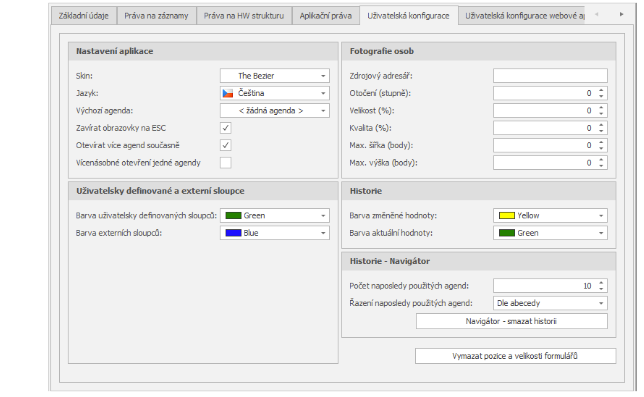Click the blue swatch for external columns

(233, 233)
